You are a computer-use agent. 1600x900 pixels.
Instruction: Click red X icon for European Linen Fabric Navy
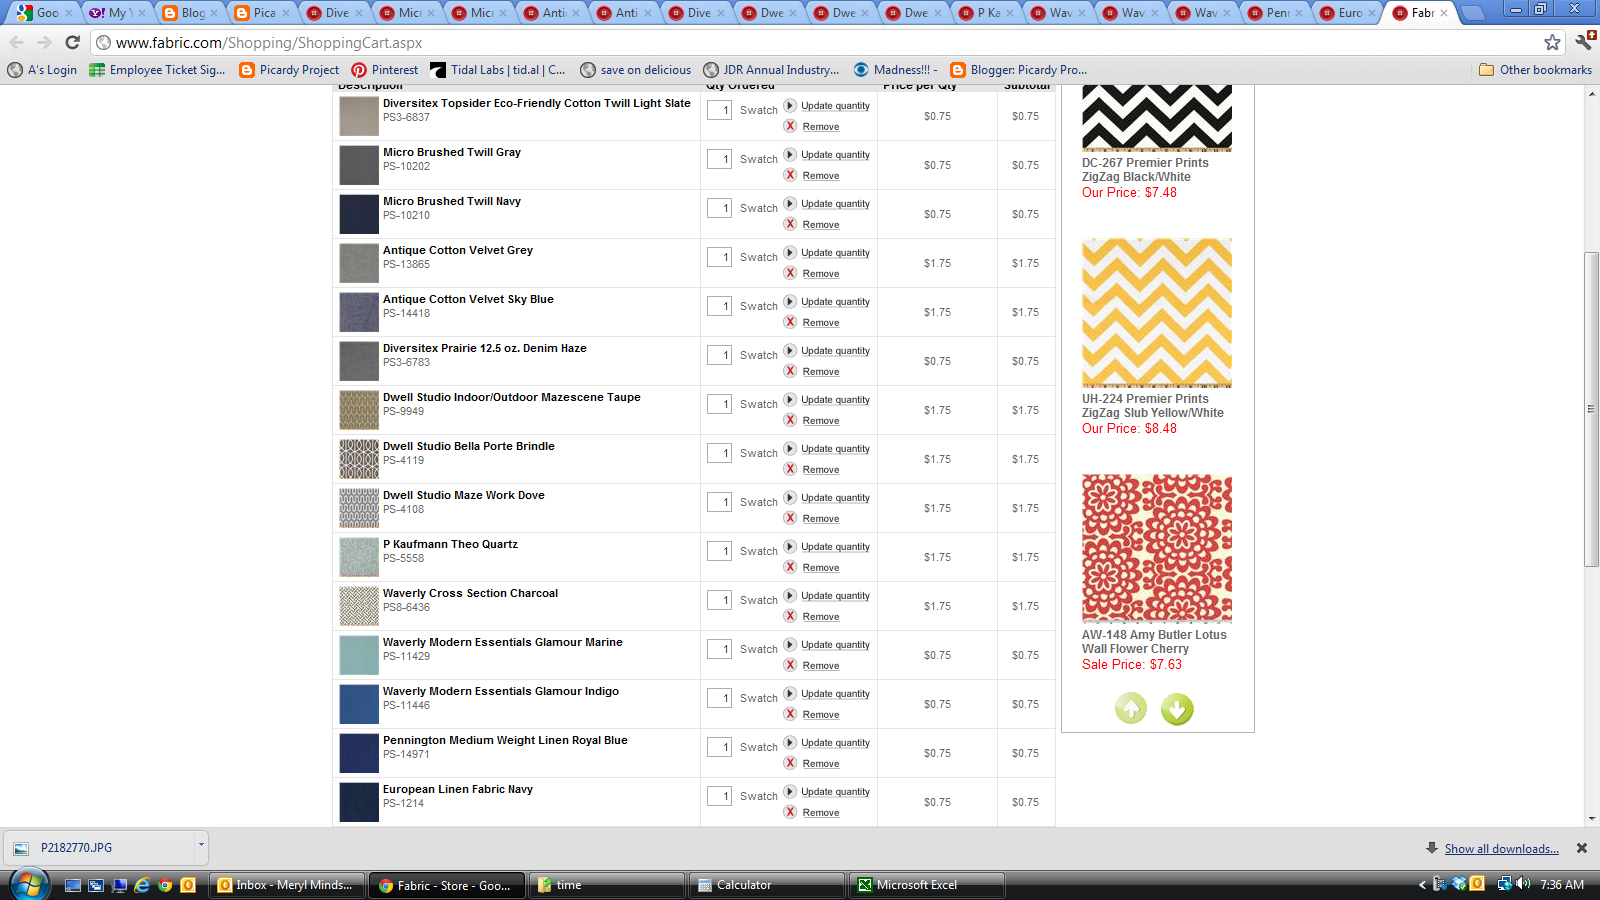point(790,812)
